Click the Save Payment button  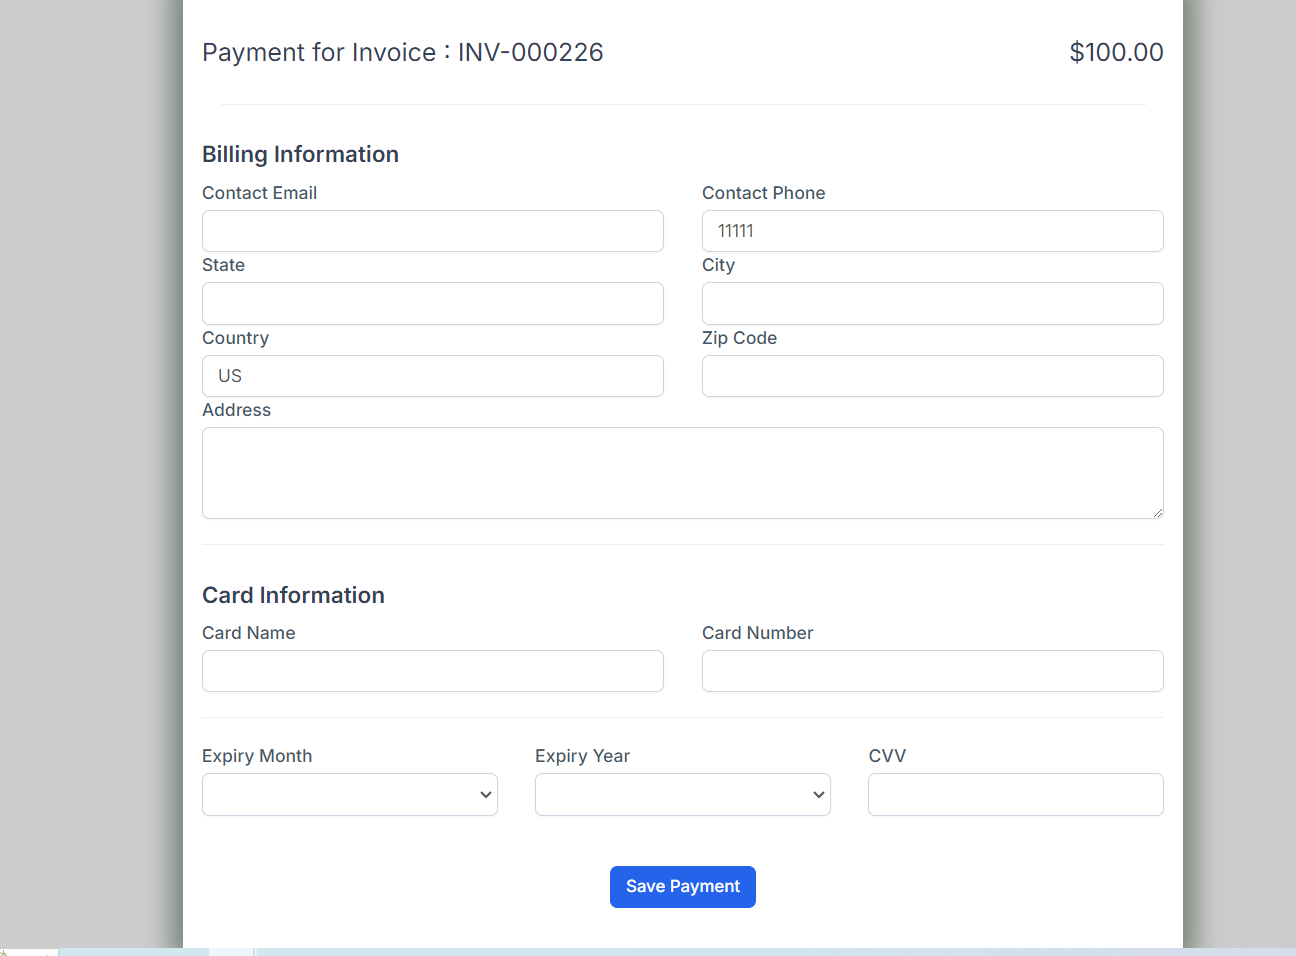(682, 886)
